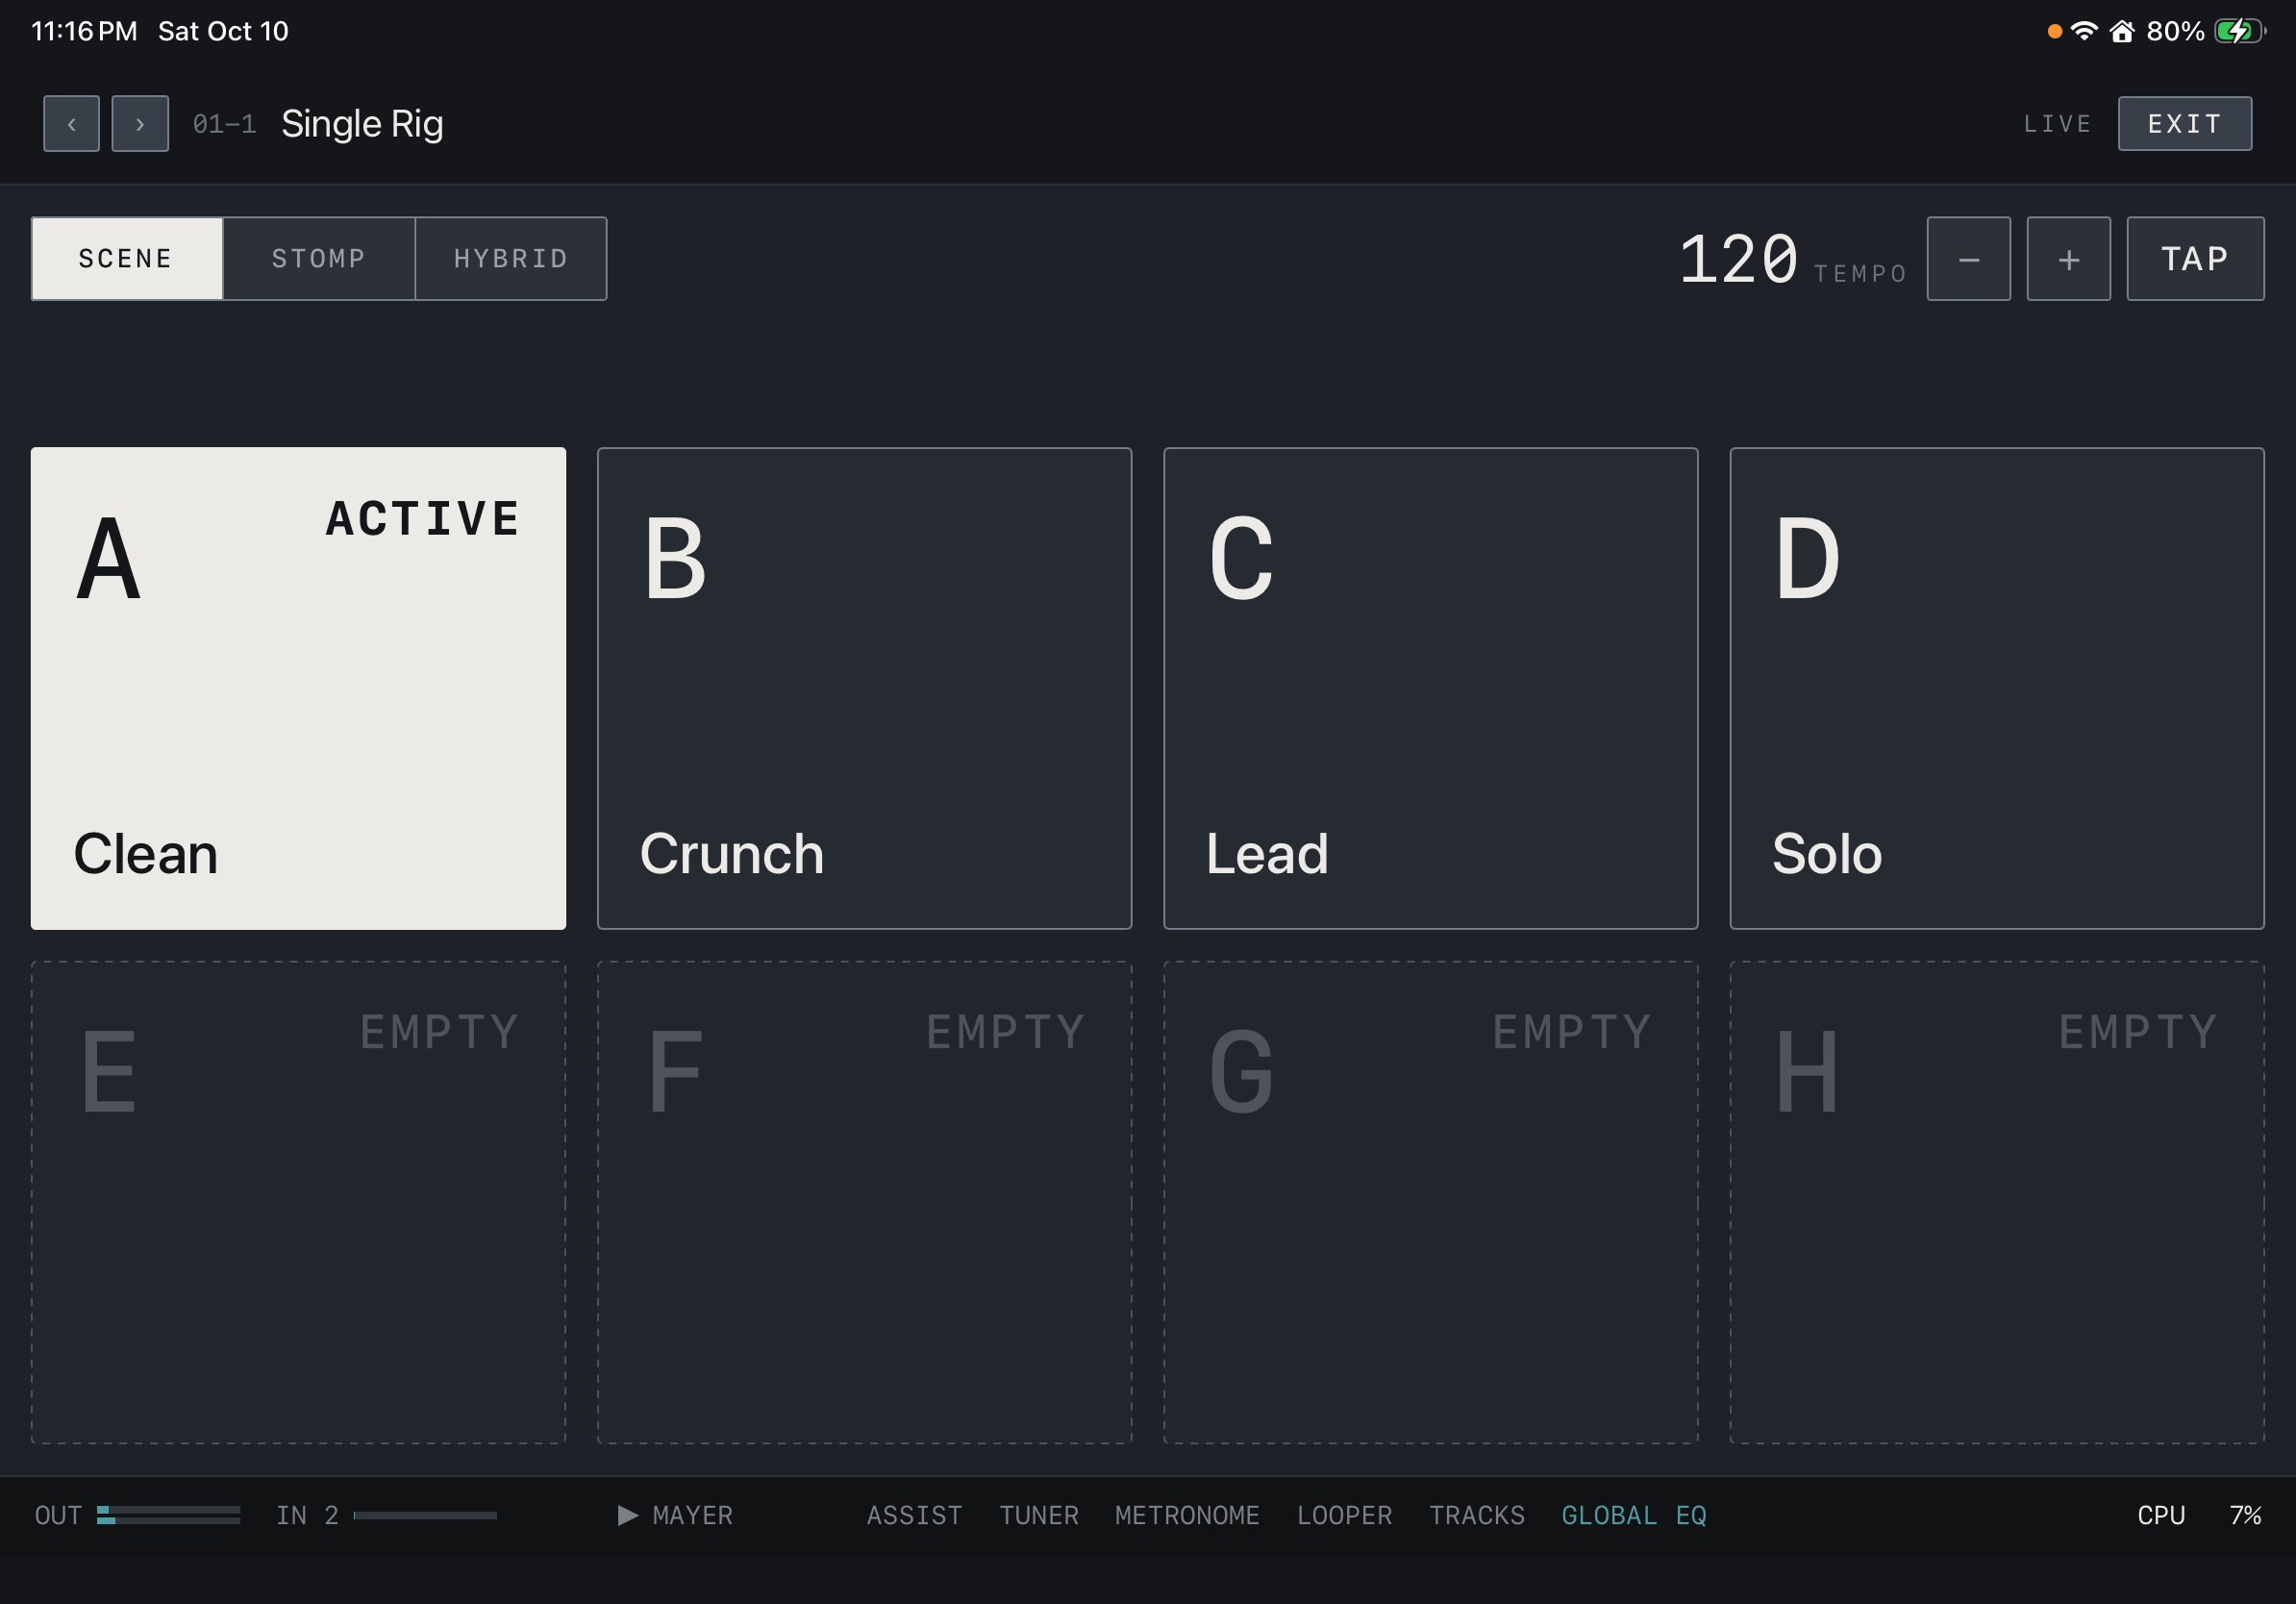Image resolution: width=2296 pixels, height=1604 pixels.
Task: Activate scene A Clean
Action: 298,688
